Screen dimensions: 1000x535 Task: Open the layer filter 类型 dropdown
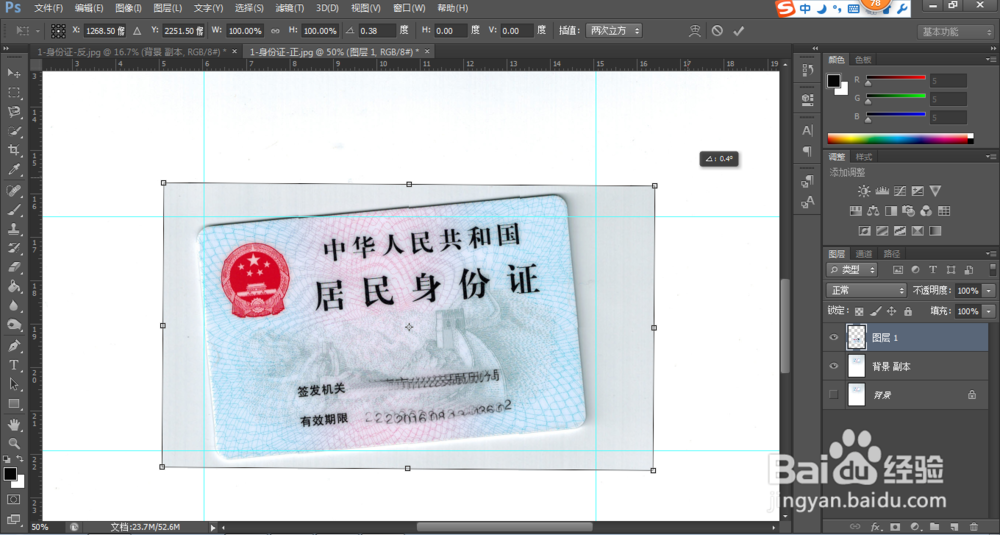coord(851,269)
